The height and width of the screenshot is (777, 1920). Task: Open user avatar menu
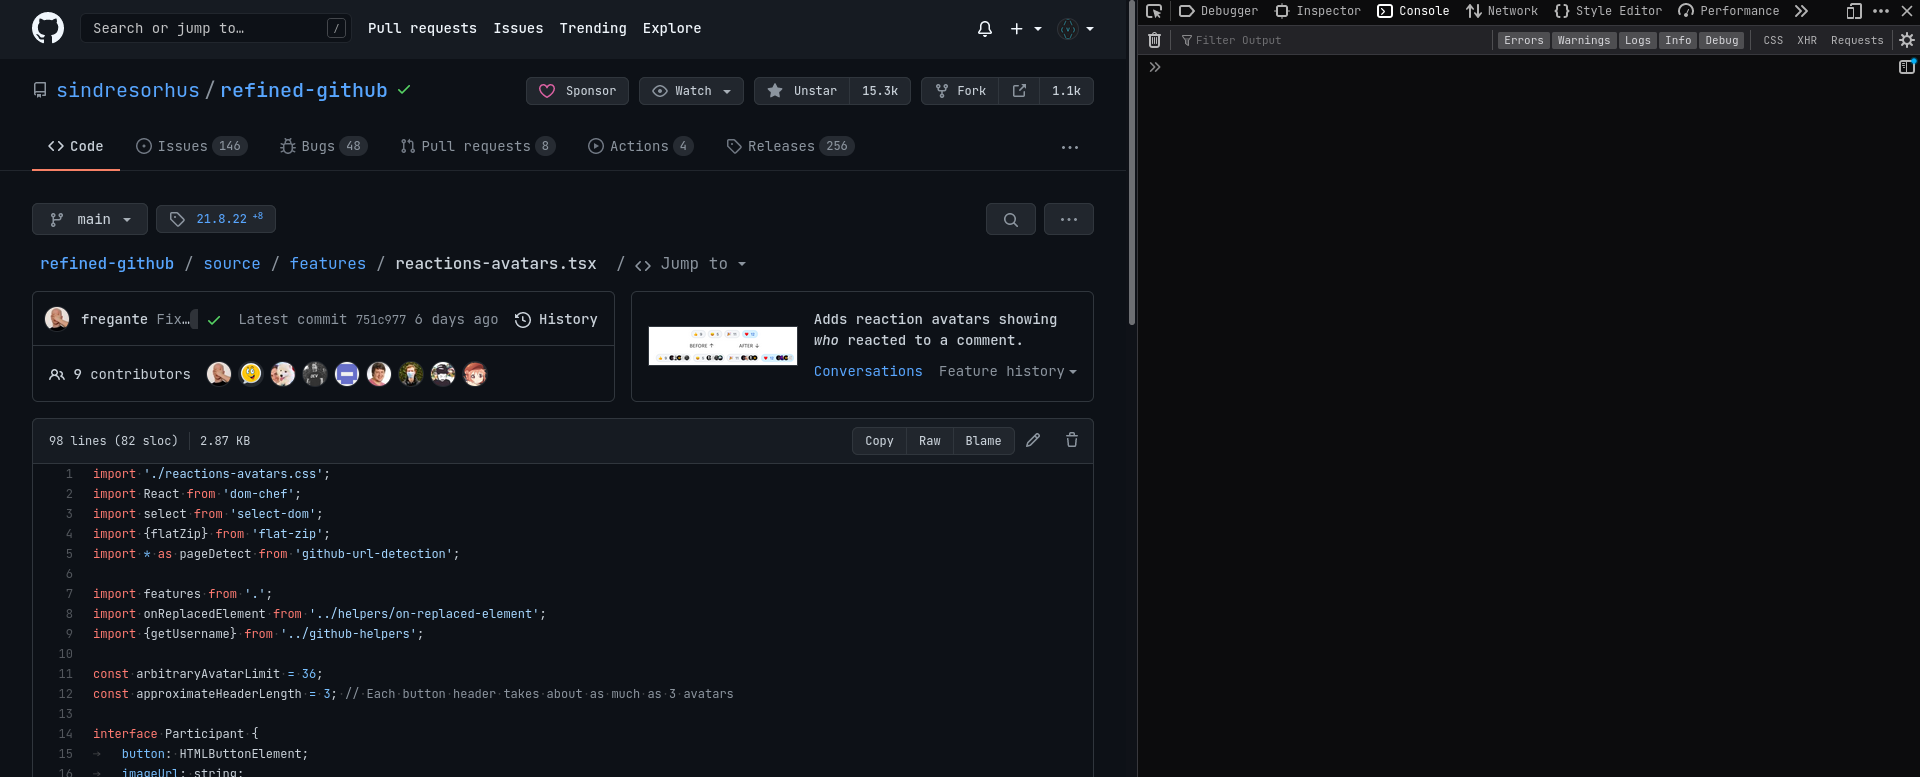(x=1076, y=29)
